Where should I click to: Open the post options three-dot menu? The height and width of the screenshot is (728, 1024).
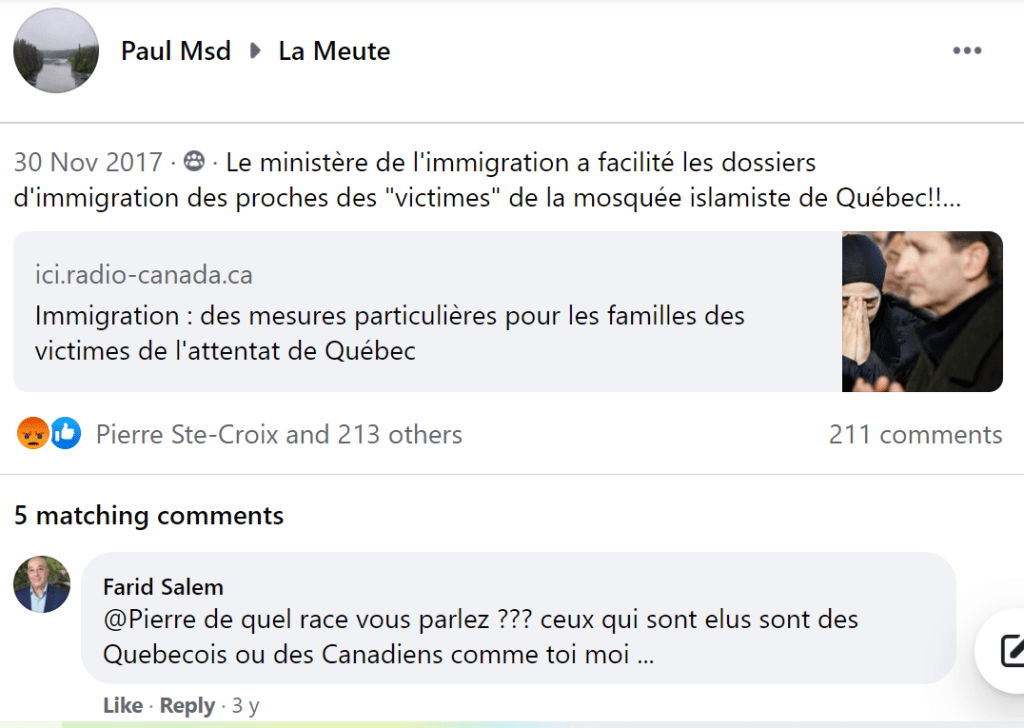966,51
